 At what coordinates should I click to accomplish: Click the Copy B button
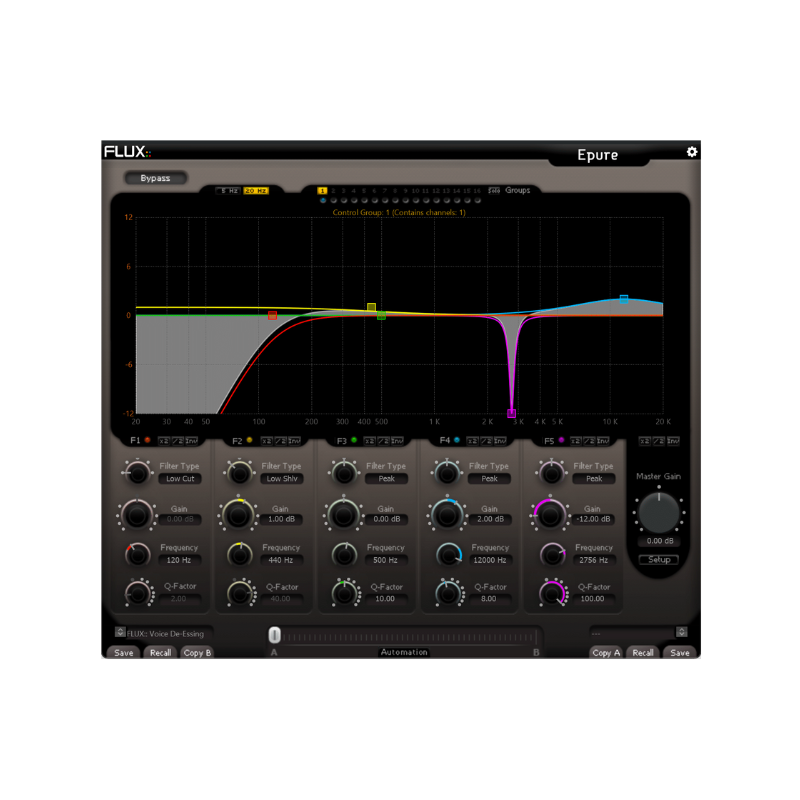(x=197, y=653)
